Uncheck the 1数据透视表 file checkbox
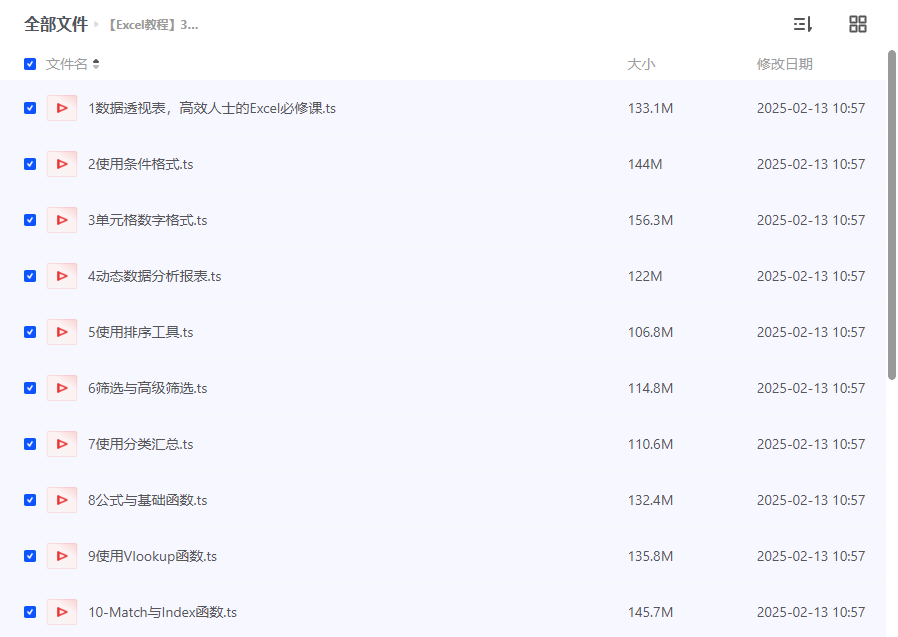 pos(30,108)
